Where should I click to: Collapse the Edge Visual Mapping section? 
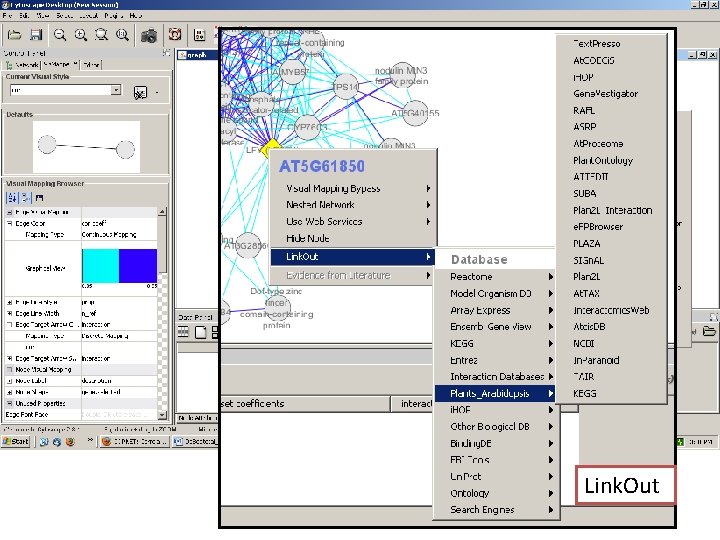[10, 212]
